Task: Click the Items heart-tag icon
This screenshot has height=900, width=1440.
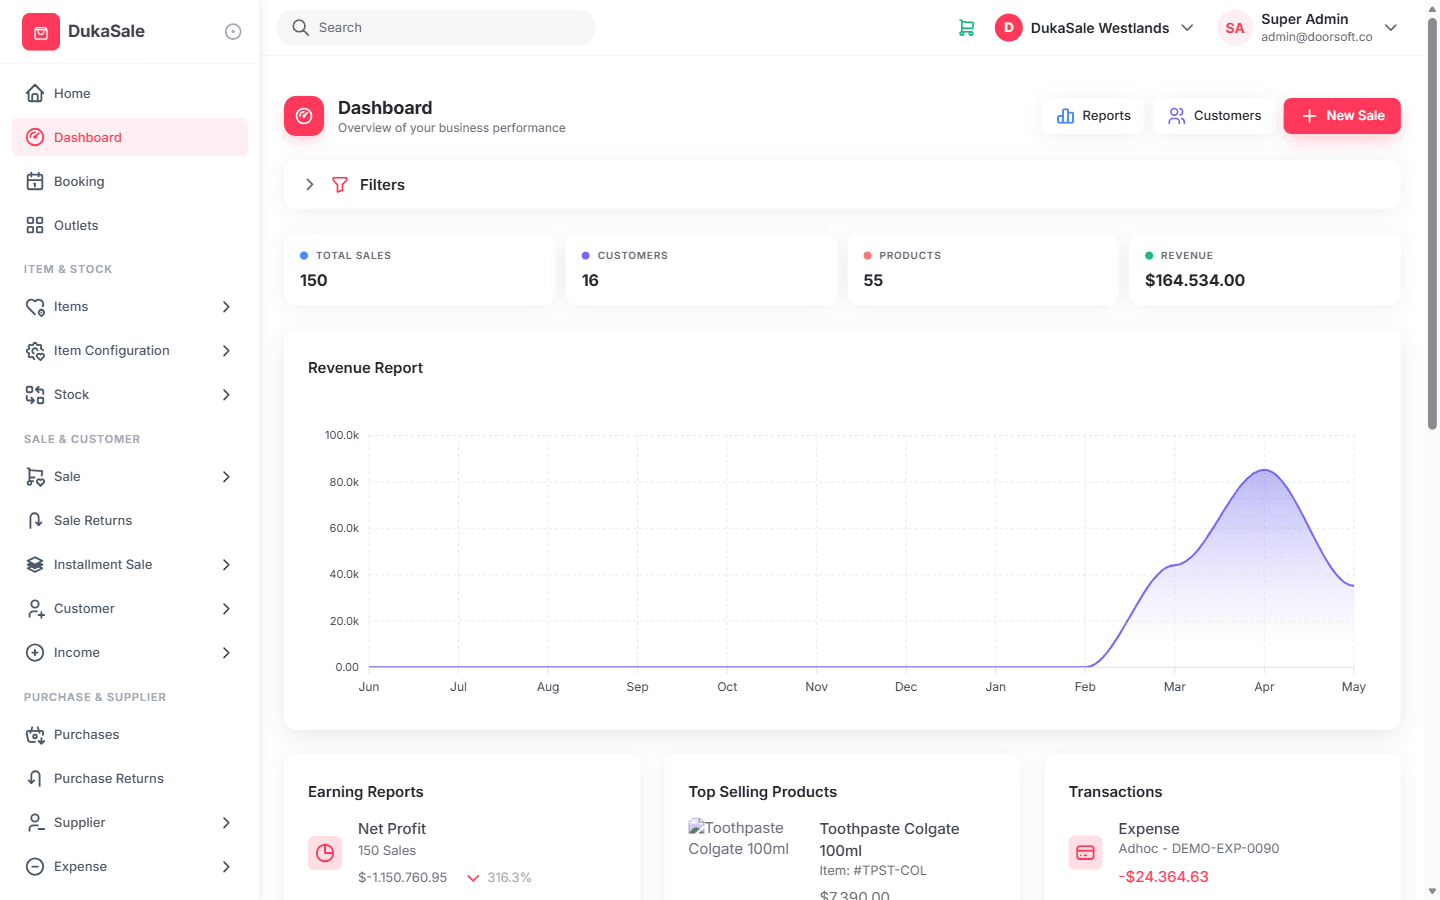Action: click(35, 307)
